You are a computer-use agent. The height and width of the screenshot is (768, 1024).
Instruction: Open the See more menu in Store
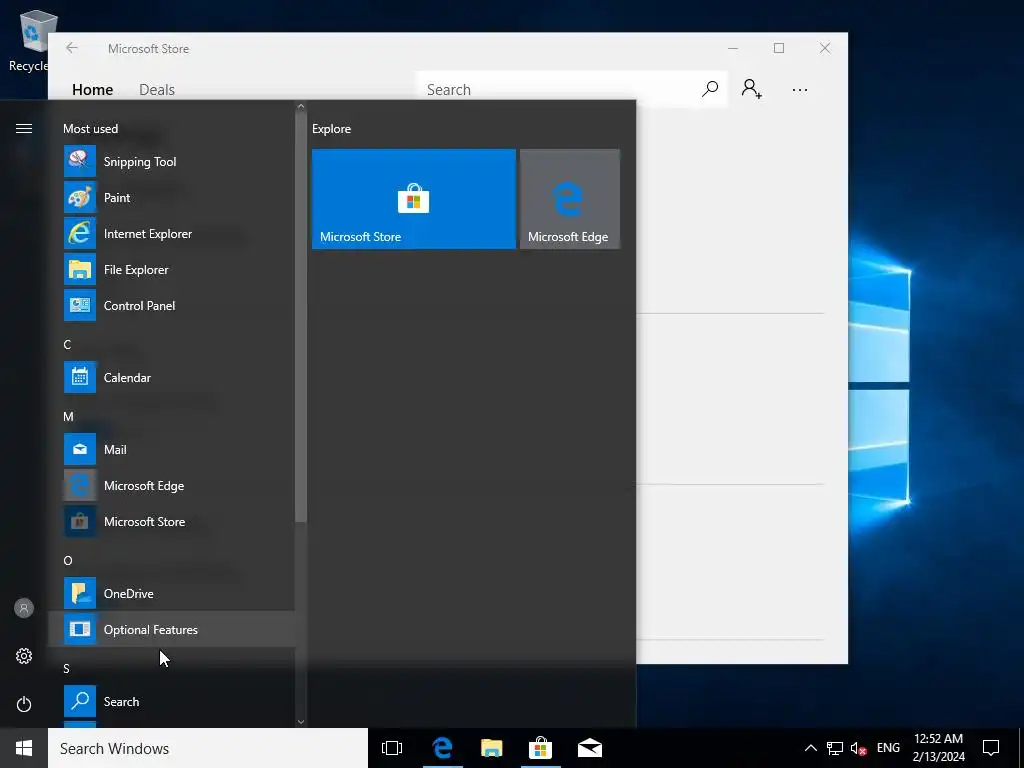[799, 89]
